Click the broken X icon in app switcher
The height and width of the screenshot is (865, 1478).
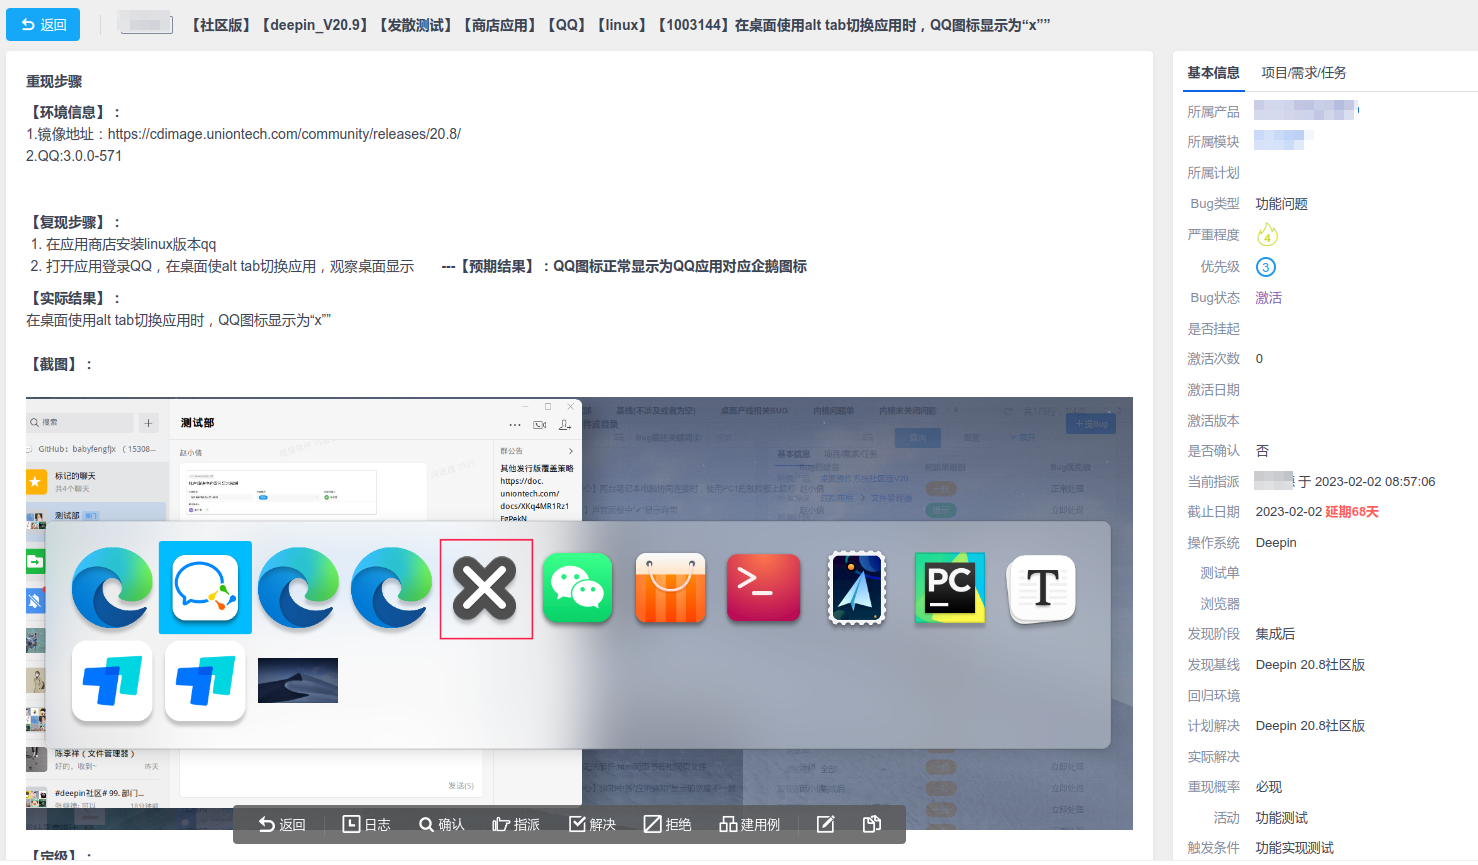[486, 588]
